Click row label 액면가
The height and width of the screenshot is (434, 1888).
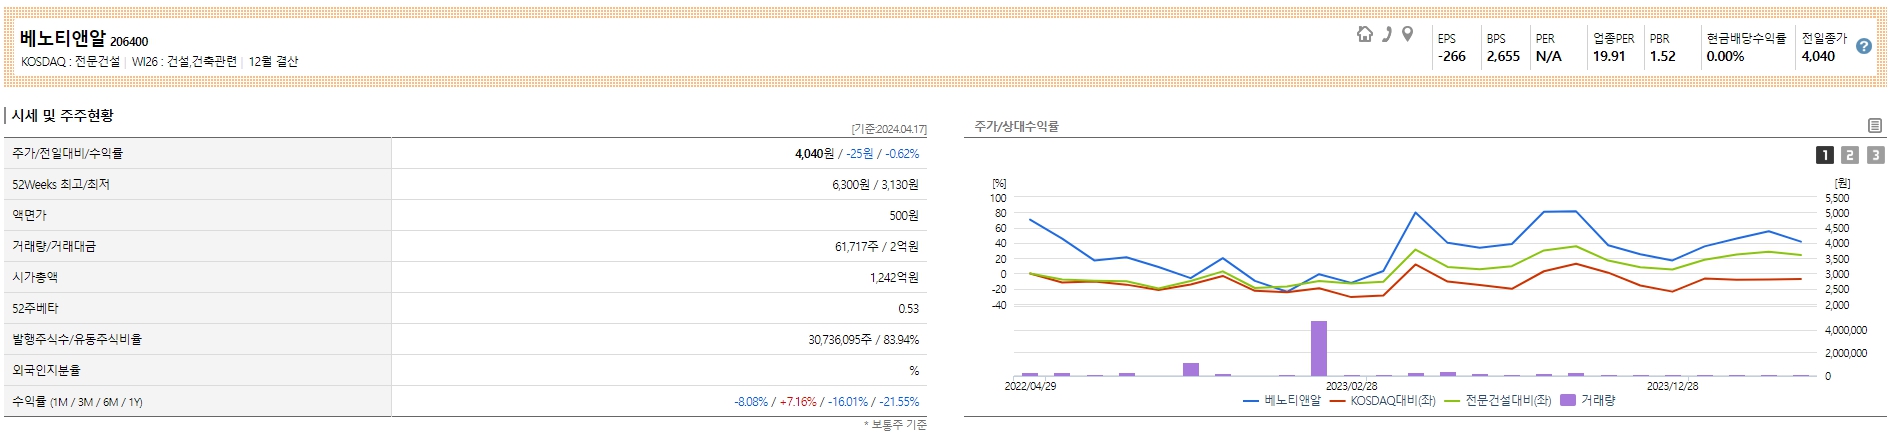tap(29, 215)
